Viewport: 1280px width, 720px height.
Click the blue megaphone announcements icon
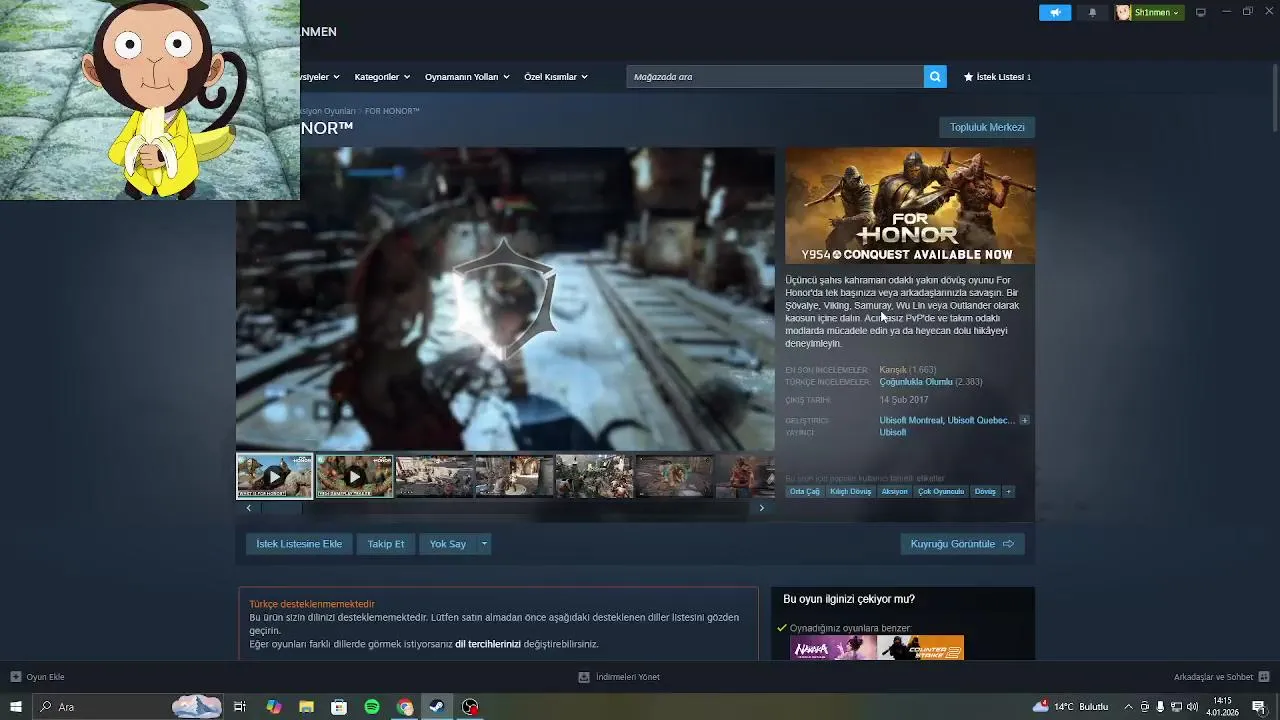(1055, 13)
